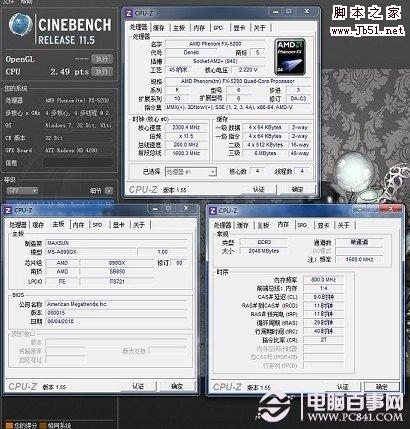Open 处理器 tab in mainboard CPU-Z window

click(17, 225)
